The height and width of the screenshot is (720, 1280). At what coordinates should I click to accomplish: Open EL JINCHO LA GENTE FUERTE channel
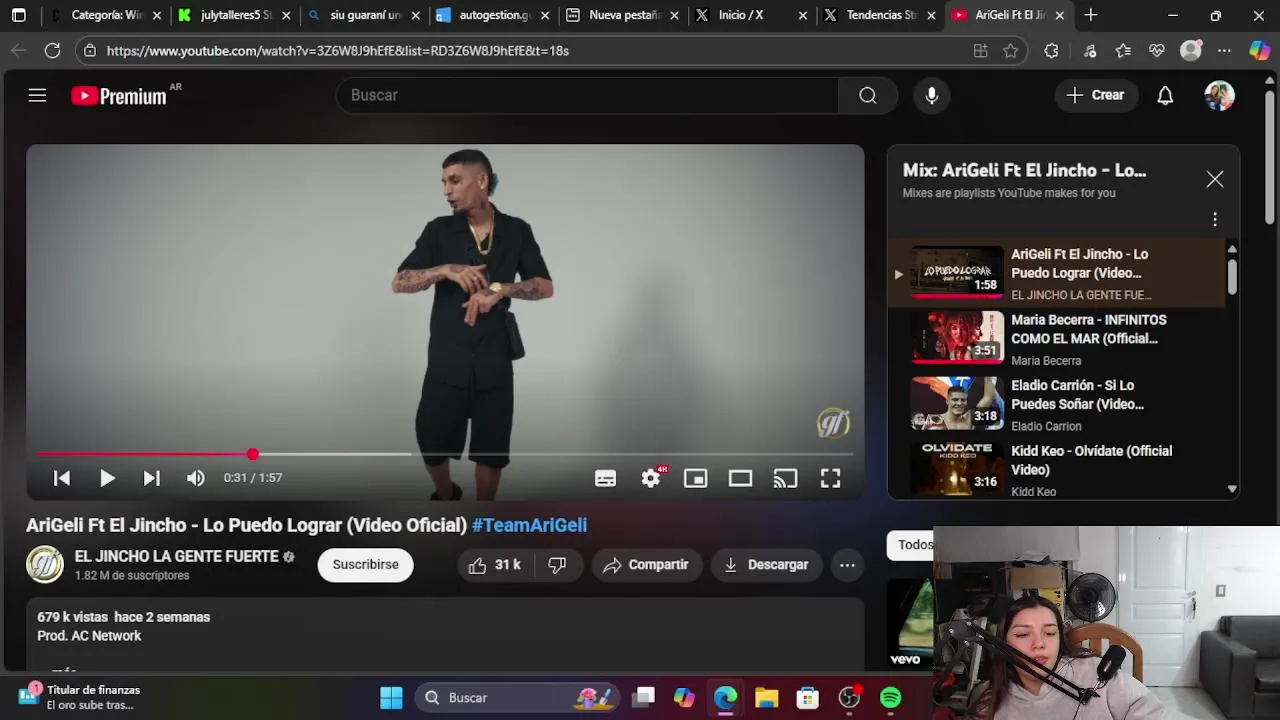(176, 556)
